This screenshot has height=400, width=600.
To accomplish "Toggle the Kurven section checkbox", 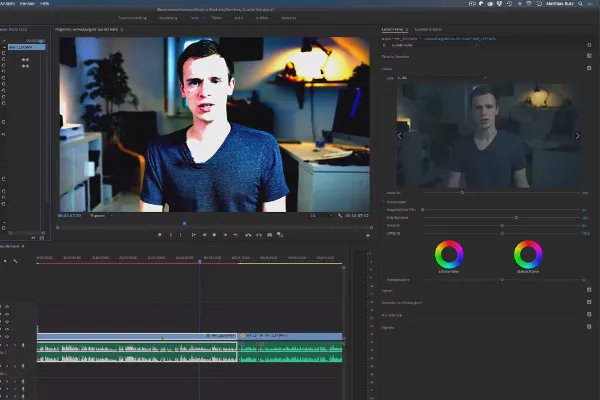I will click(x=589, y=290).
